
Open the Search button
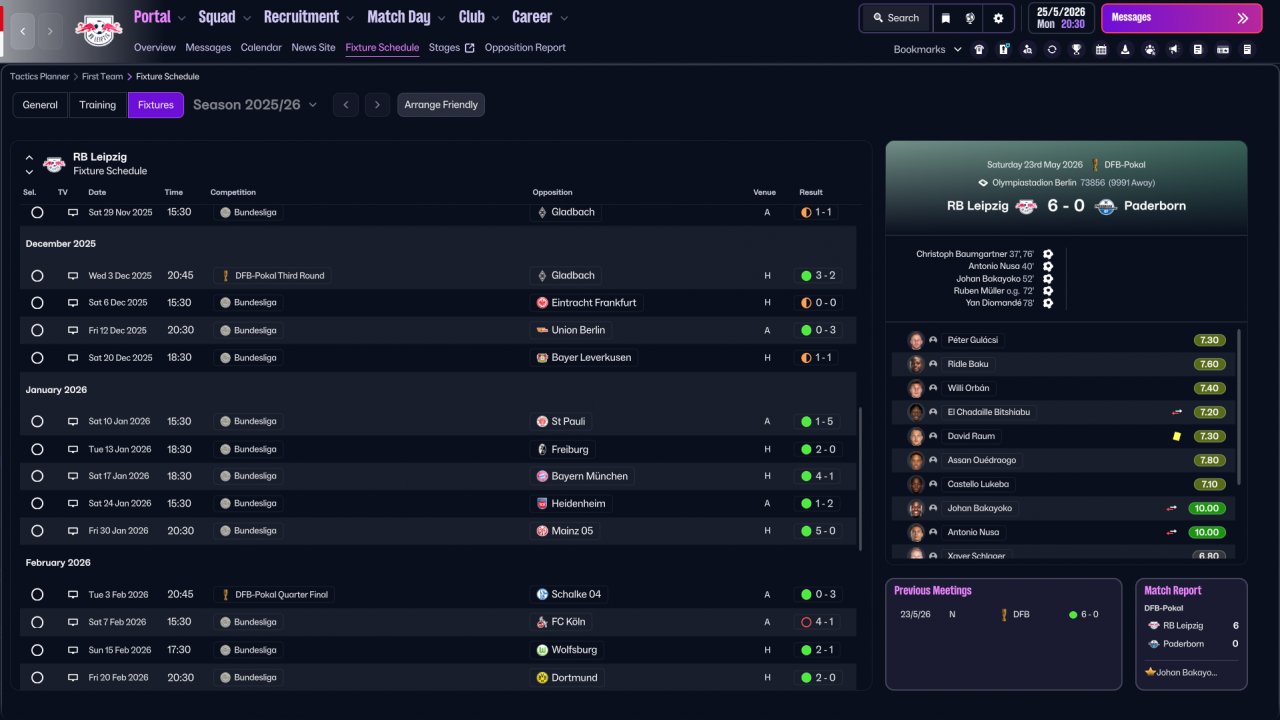tap(895, 18)
